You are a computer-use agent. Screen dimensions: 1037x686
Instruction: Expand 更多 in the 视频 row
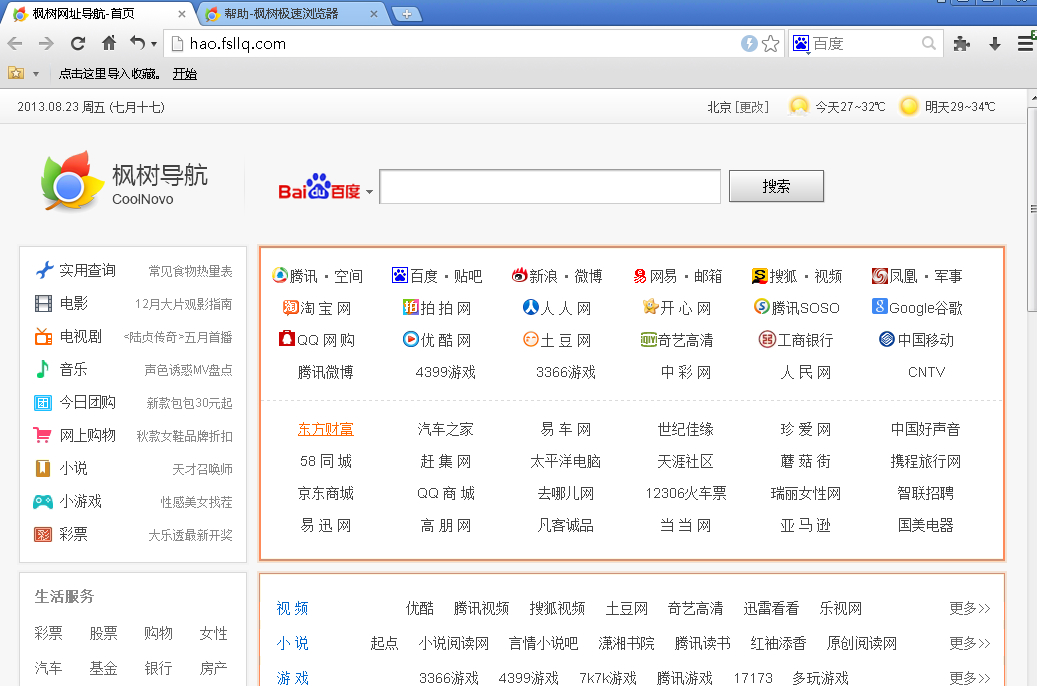pos(969,608)
